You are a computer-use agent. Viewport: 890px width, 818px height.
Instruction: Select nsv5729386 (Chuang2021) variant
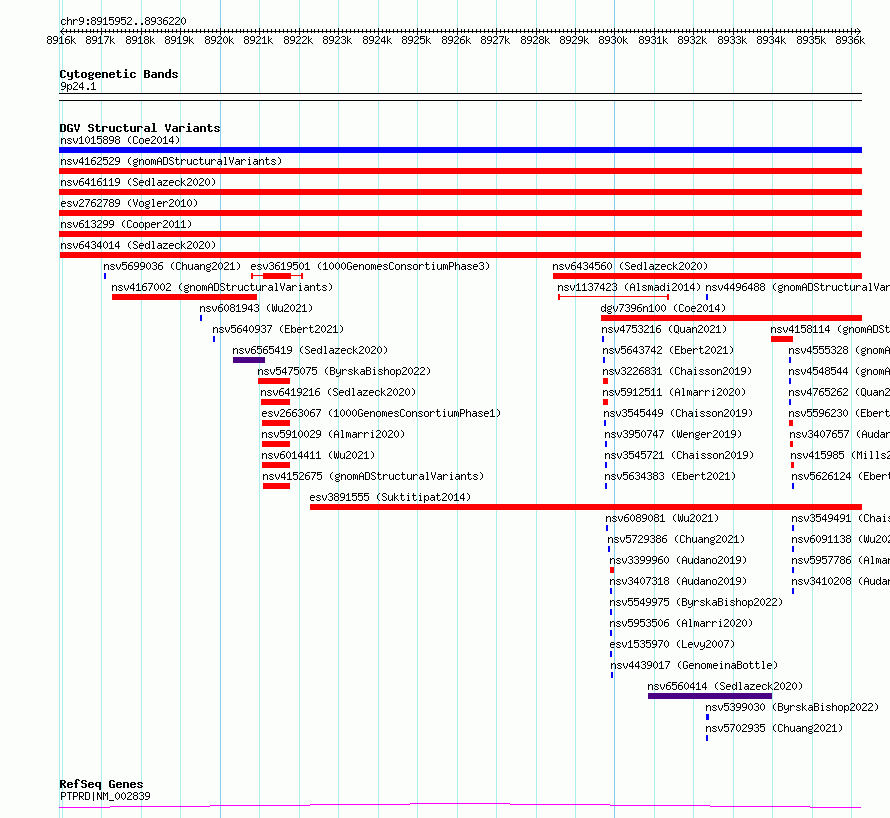[676, 539]
